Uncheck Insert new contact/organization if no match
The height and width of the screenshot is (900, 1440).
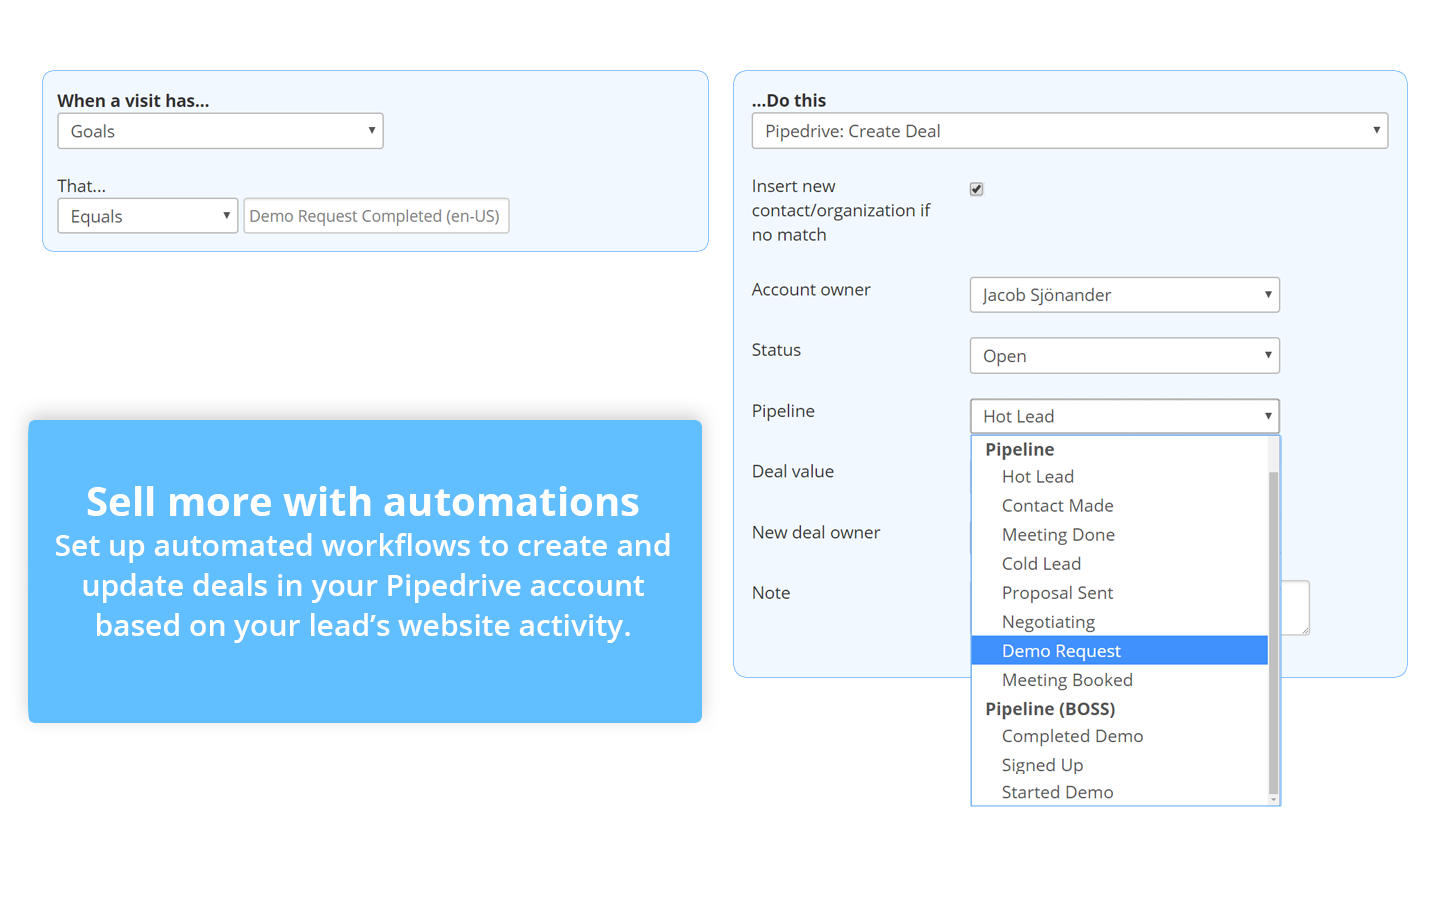click(976, 188)
